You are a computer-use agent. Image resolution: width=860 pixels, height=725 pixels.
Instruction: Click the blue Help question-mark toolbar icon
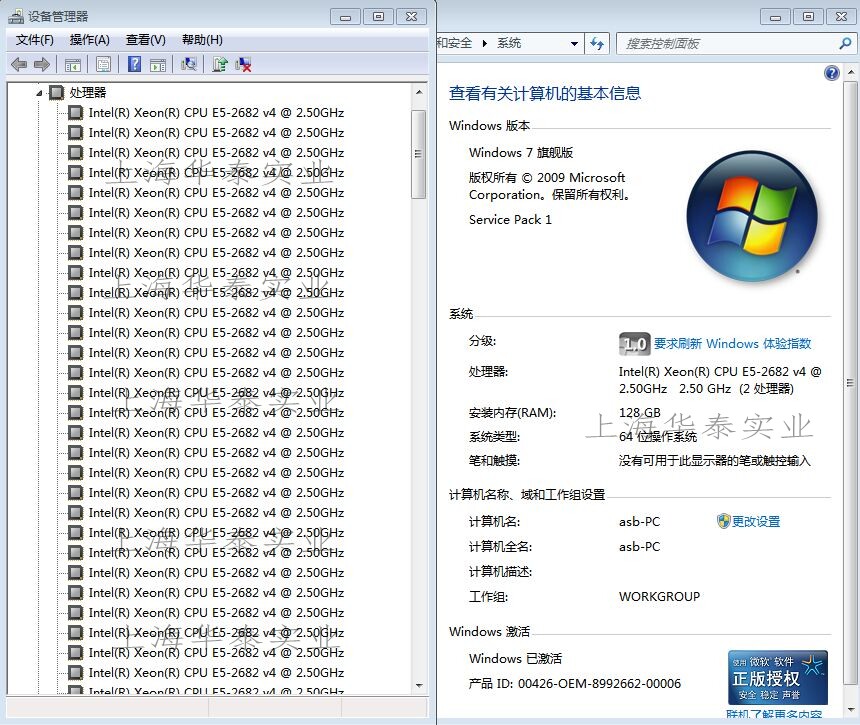[134, 65]
